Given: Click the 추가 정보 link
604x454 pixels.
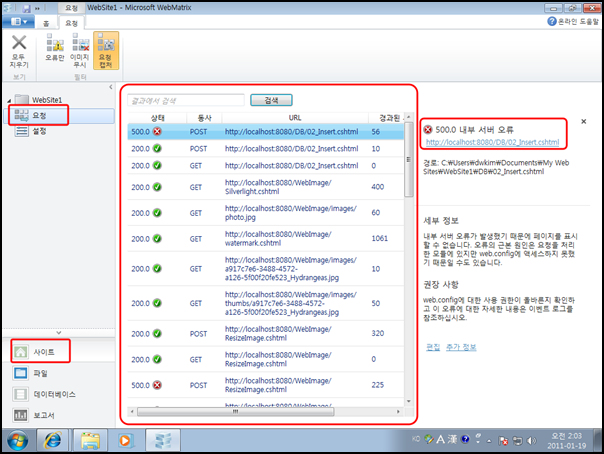Looking at the screenshot, I should tap(461, 347).
